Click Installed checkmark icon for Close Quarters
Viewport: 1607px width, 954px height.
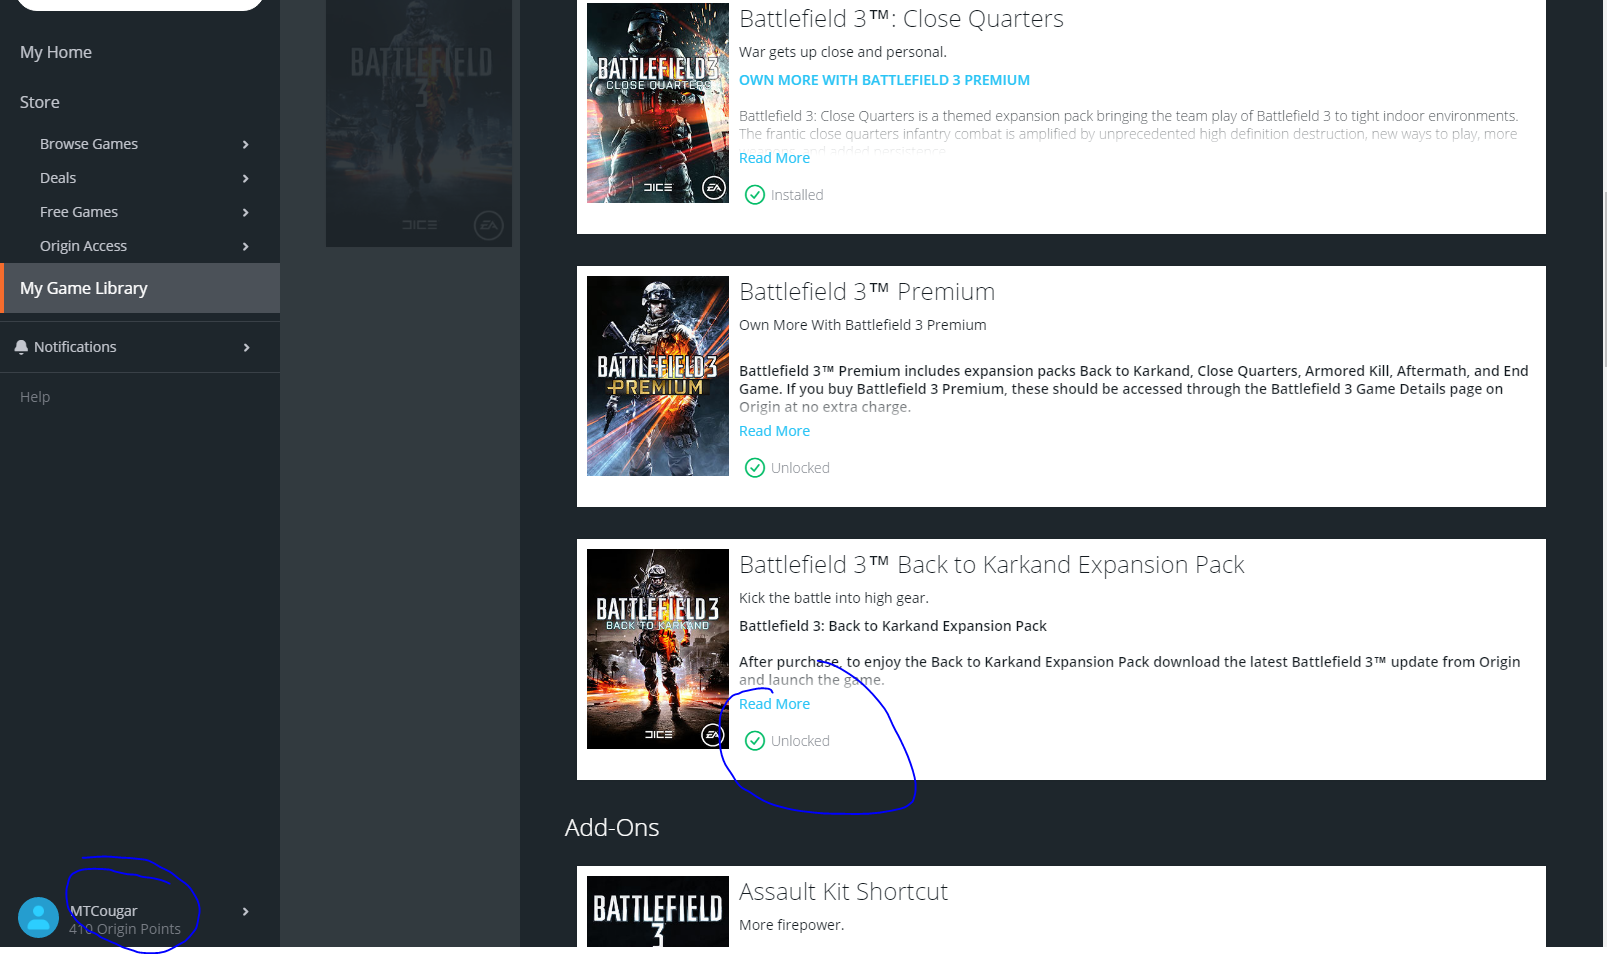click(x=755, y=195)
